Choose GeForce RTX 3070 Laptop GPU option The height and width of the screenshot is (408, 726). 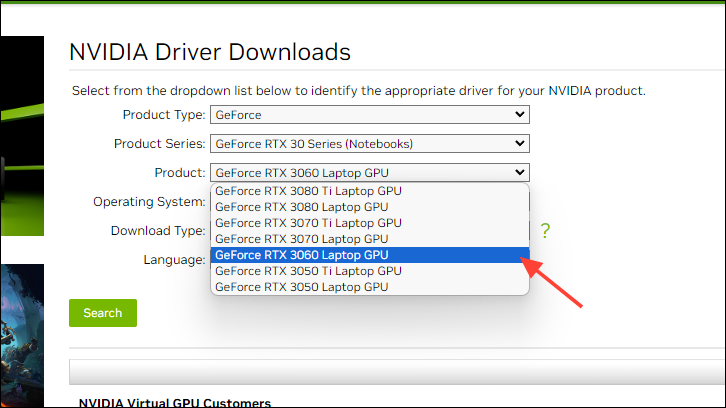coord(369,239)
